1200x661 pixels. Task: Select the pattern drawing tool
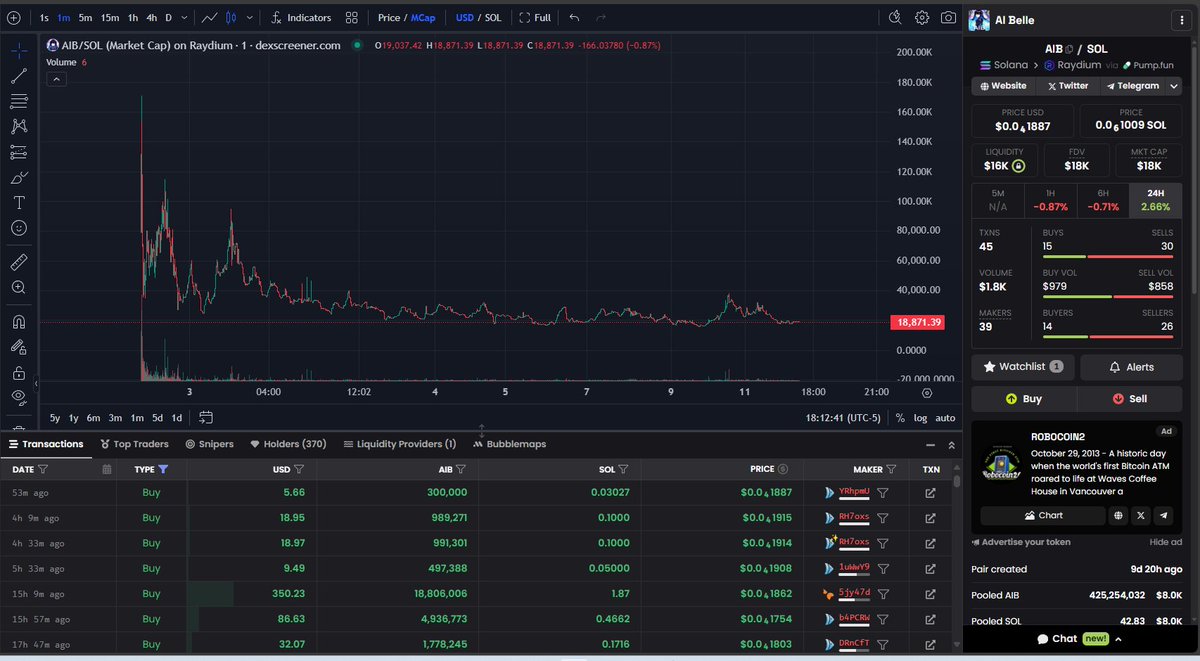[x=18, y=127]
